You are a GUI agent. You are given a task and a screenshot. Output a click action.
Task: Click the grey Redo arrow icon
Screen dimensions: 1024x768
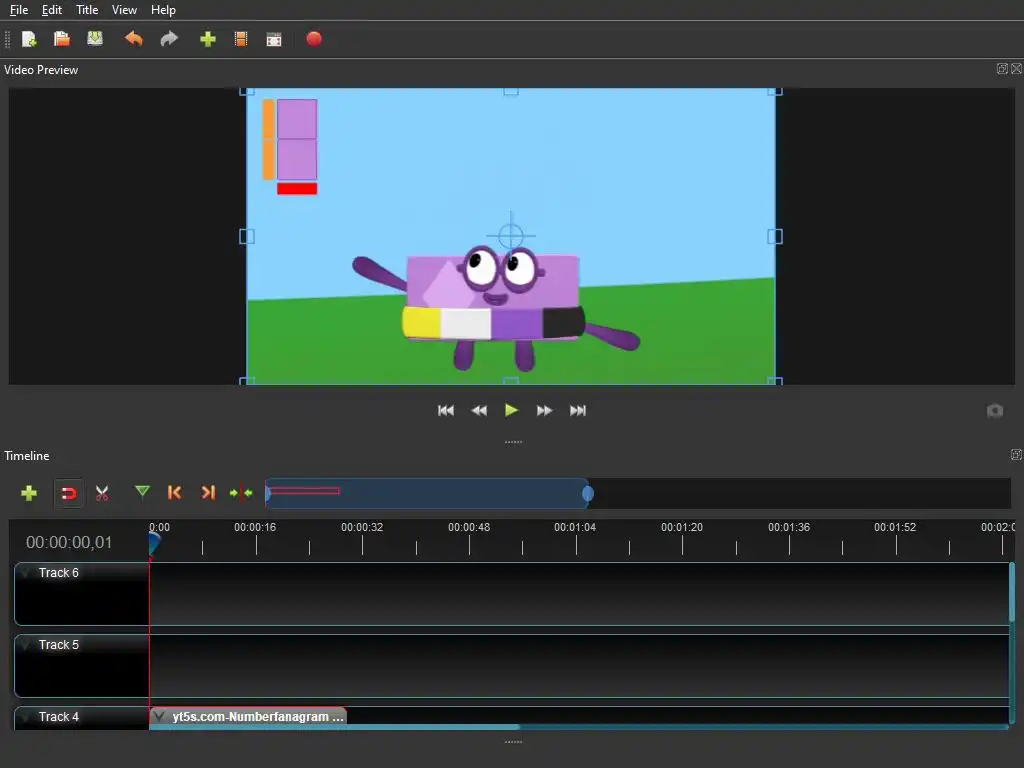click(x=169, y=39)
